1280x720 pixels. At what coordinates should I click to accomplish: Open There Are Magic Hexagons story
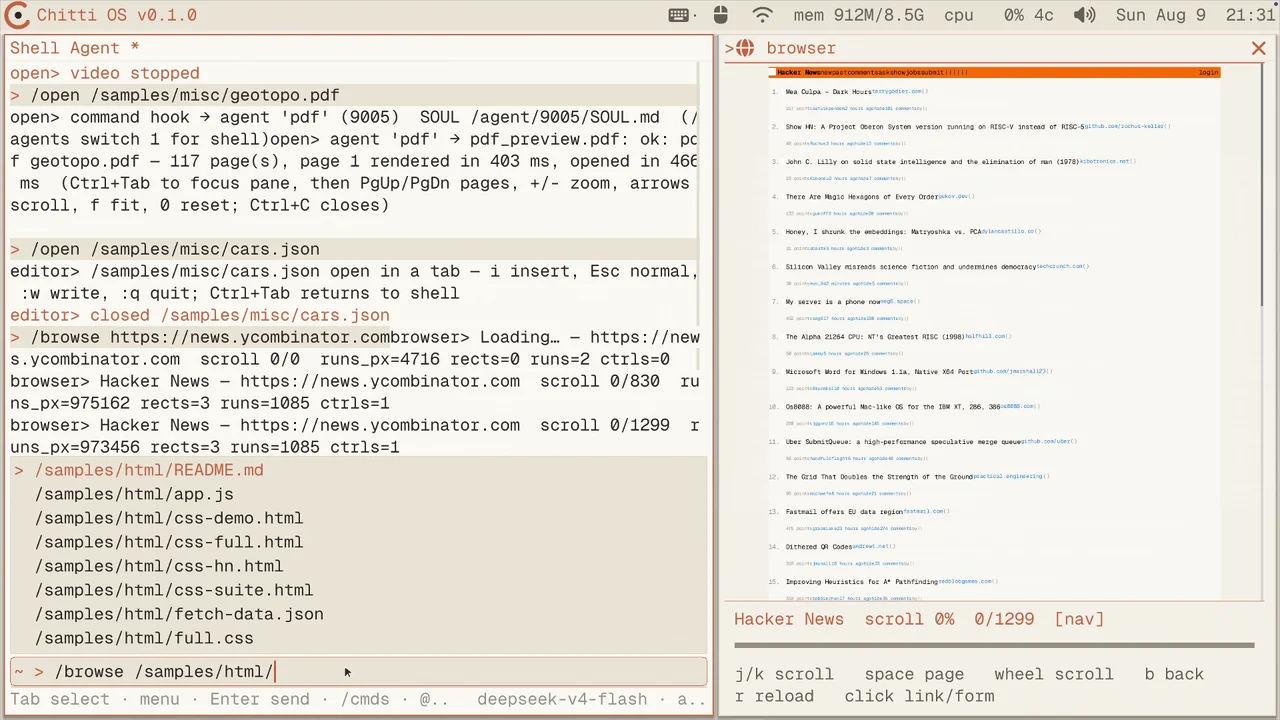(861, 197)
